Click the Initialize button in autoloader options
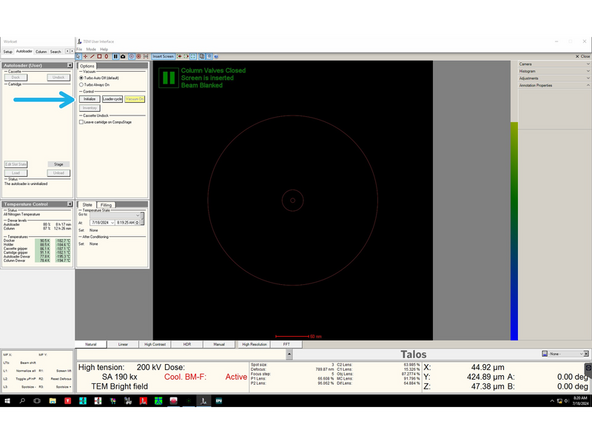Image resolution: width=592 pixels, height=444 pixels. tap(89, 99)
